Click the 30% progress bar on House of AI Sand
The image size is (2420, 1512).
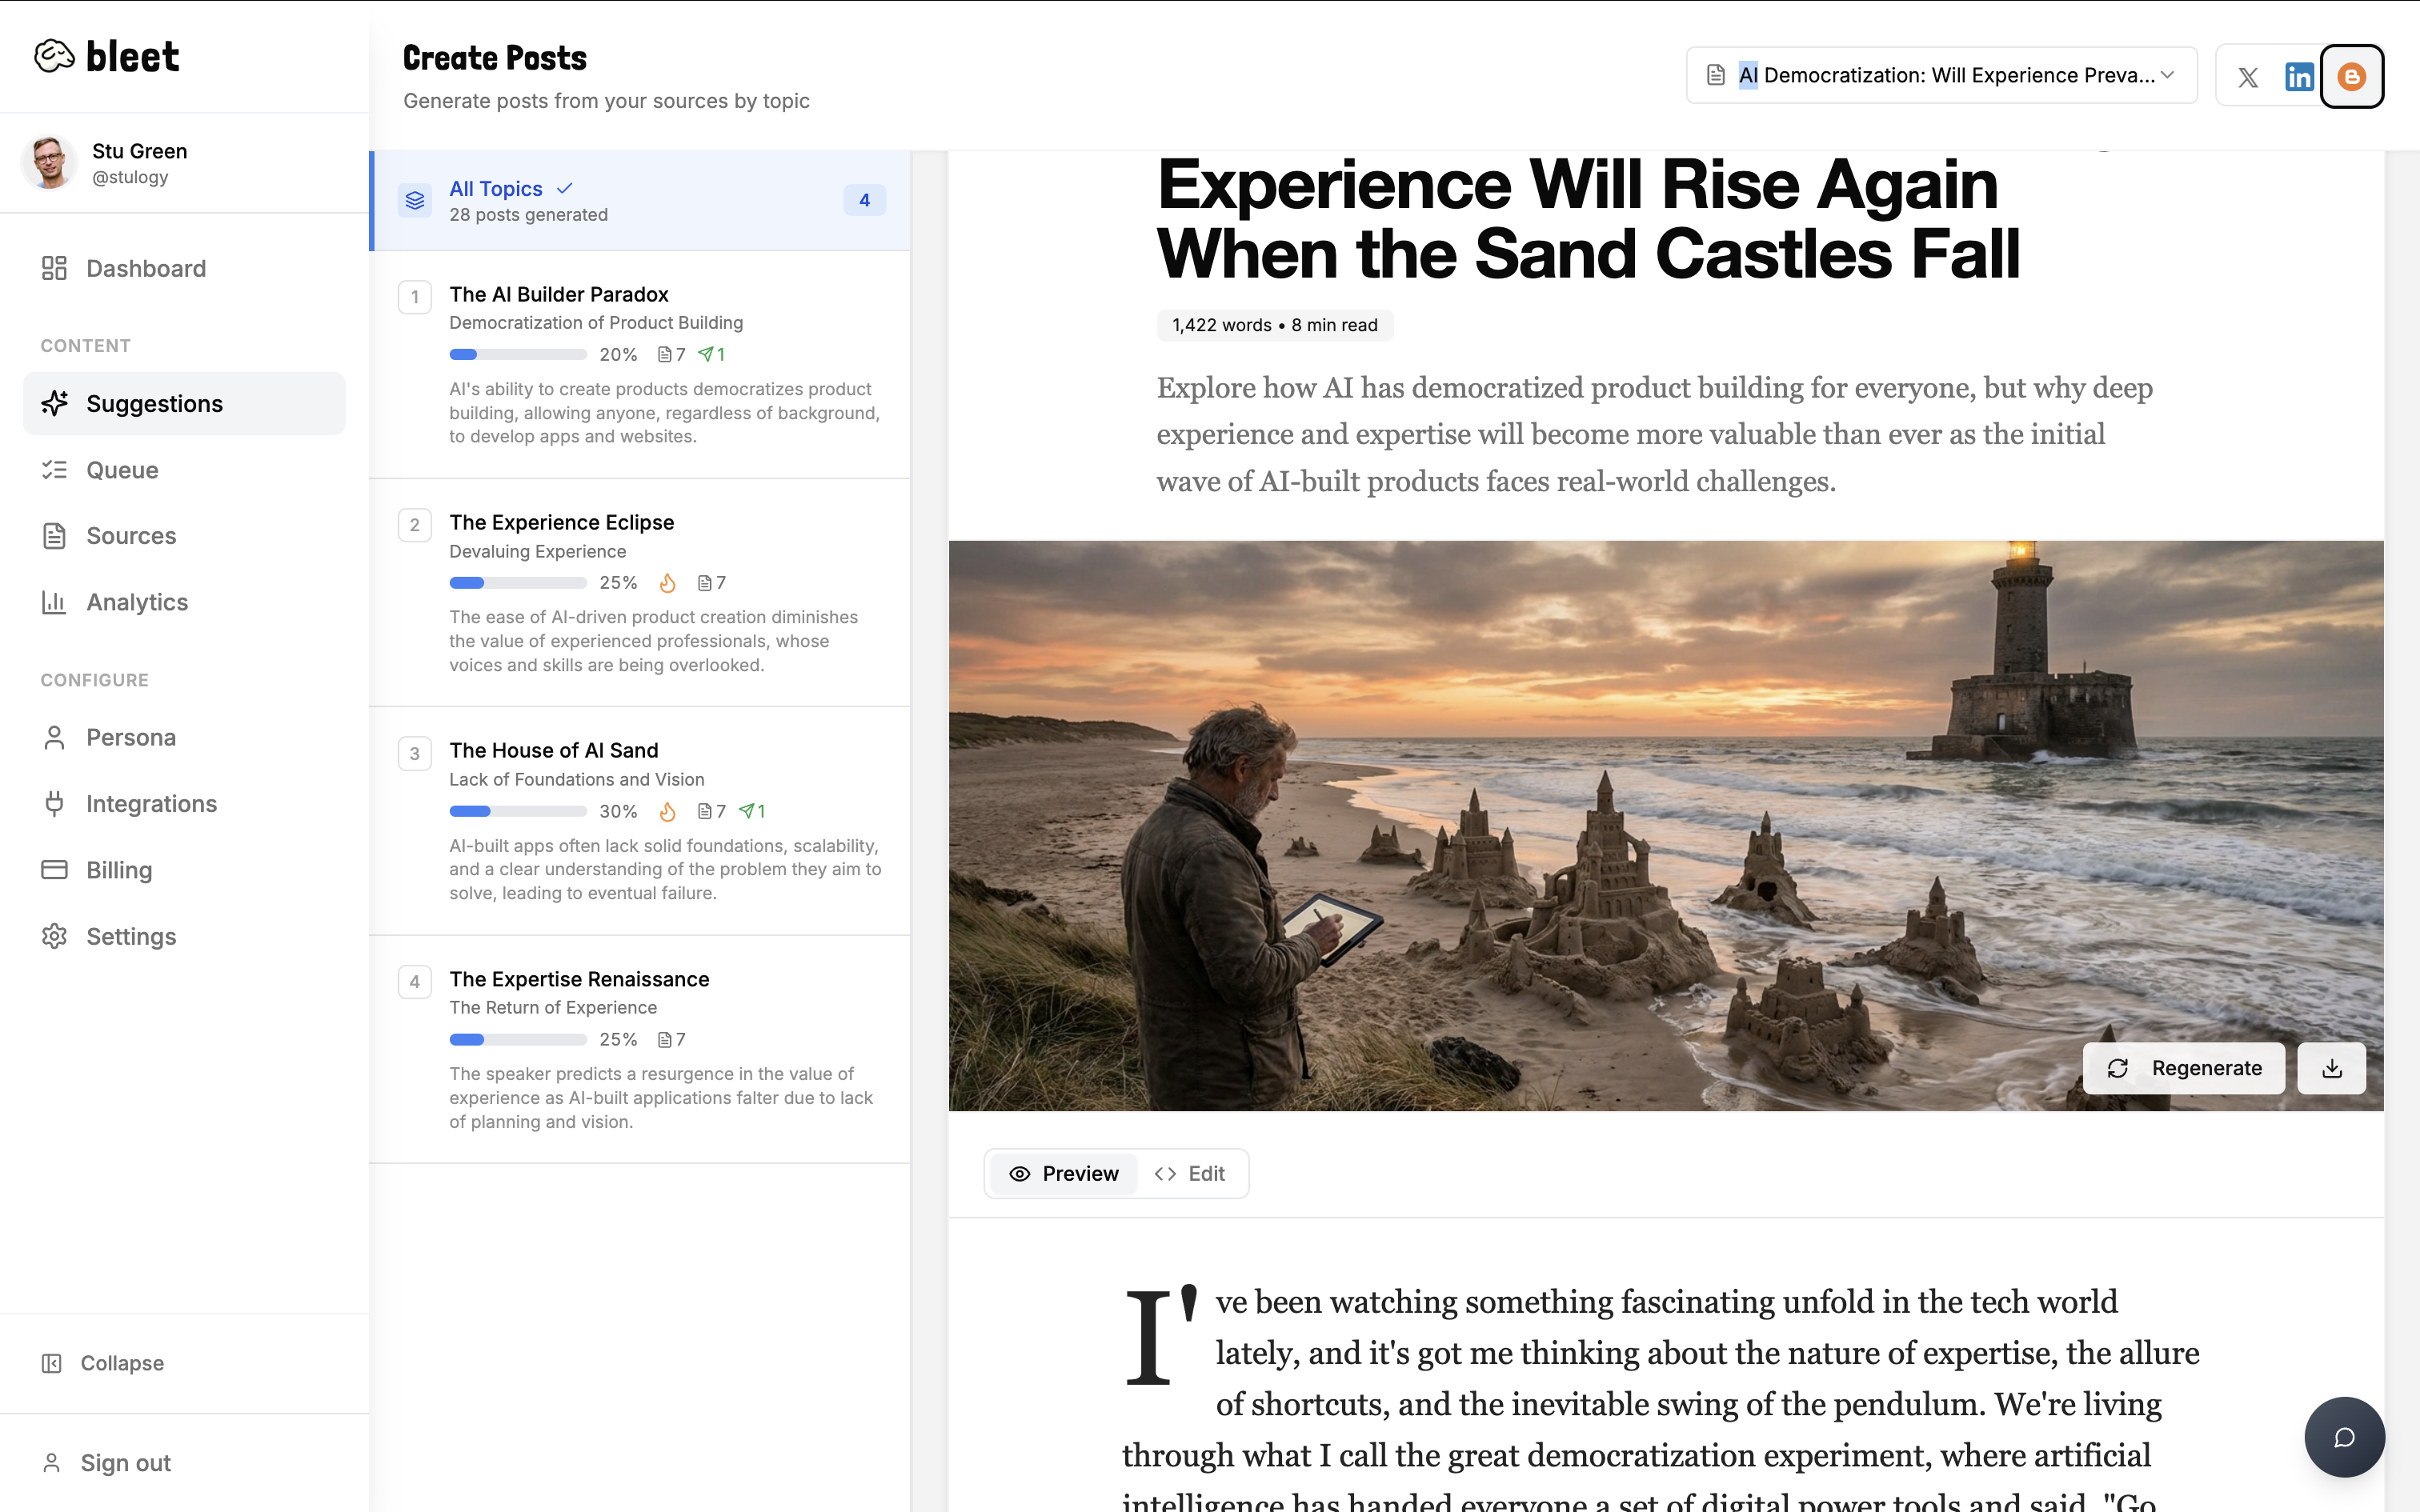click(517, 811)
